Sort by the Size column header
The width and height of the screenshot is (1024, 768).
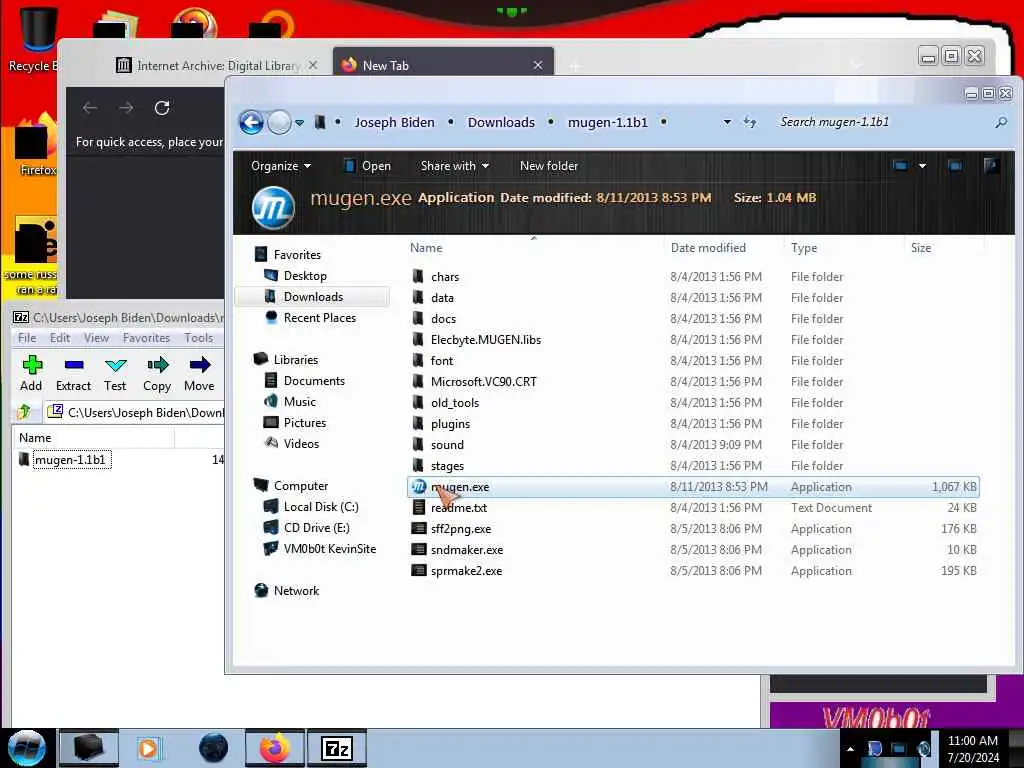pos(921,248)
